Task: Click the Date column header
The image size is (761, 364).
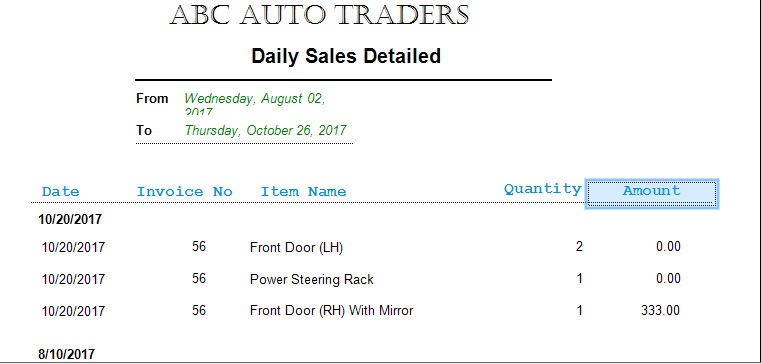Action: [x=60, y=192]
